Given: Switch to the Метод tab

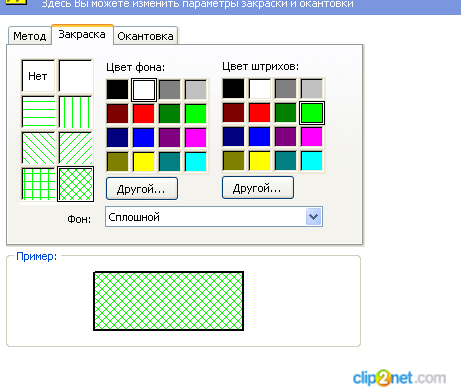Looking at the screenshot, I should point(30,36).
